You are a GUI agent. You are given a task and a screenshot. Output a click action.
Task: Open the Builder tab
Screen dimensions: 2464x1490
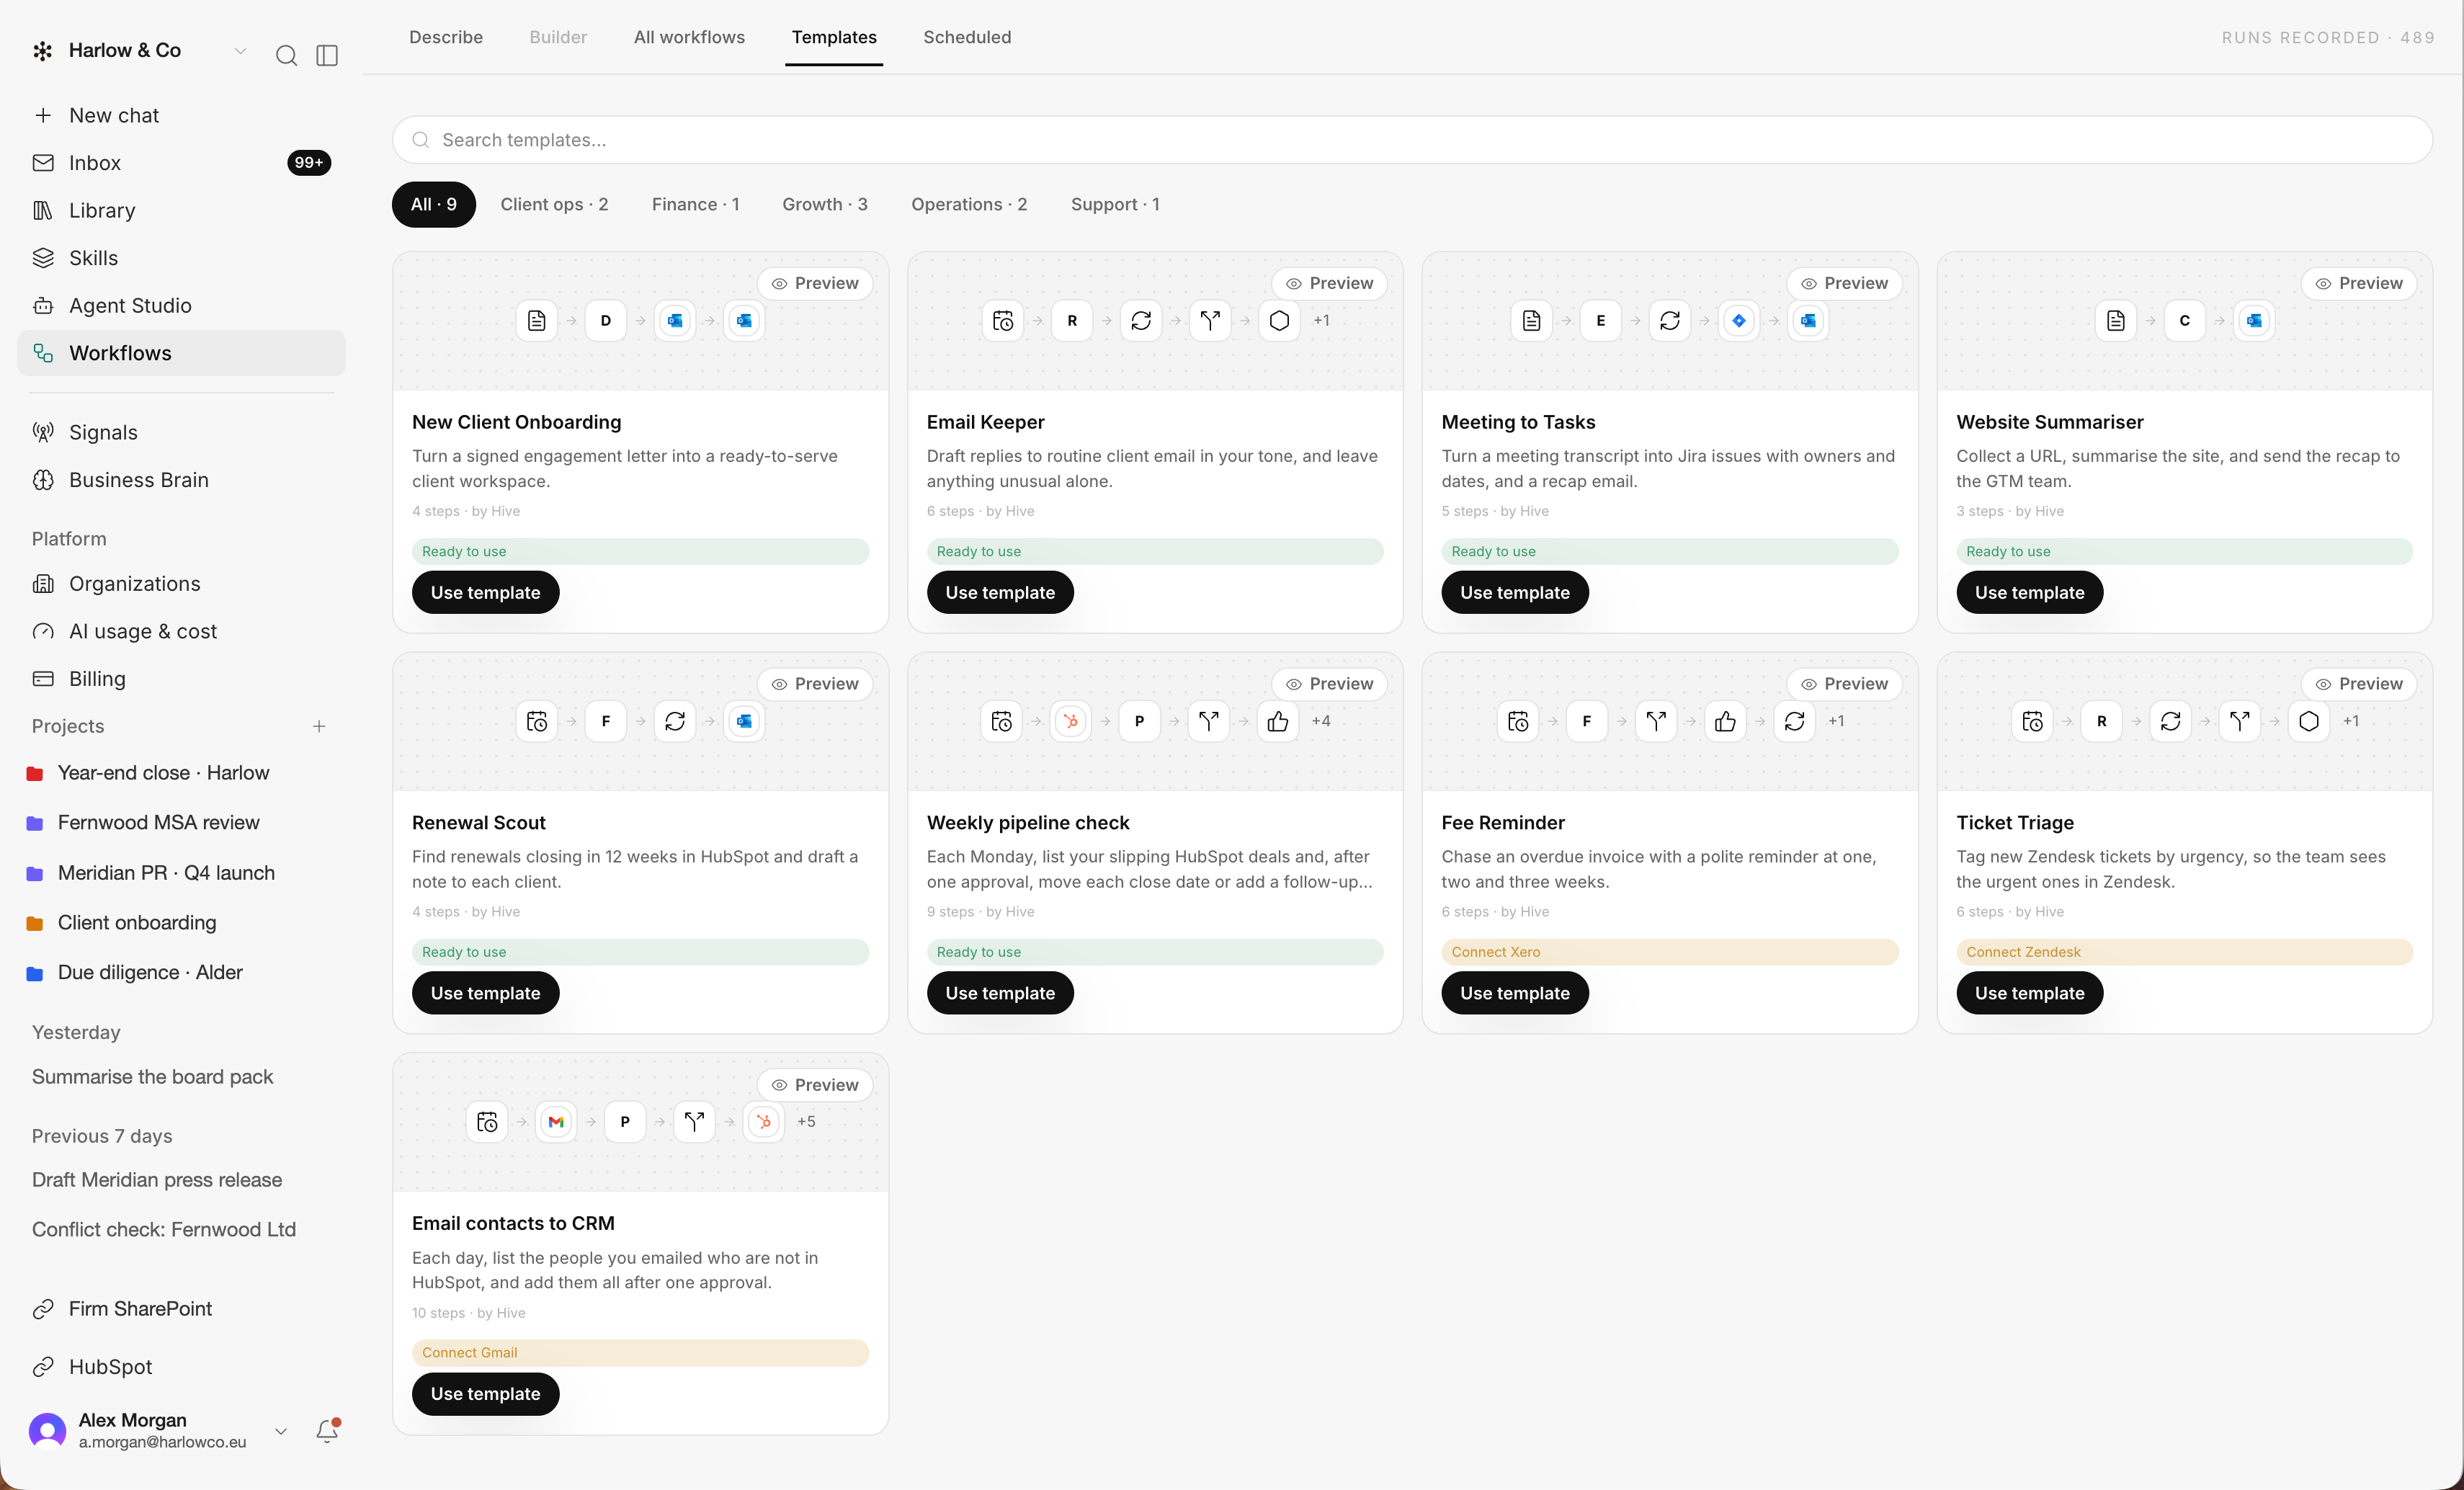tap(558, 37)
